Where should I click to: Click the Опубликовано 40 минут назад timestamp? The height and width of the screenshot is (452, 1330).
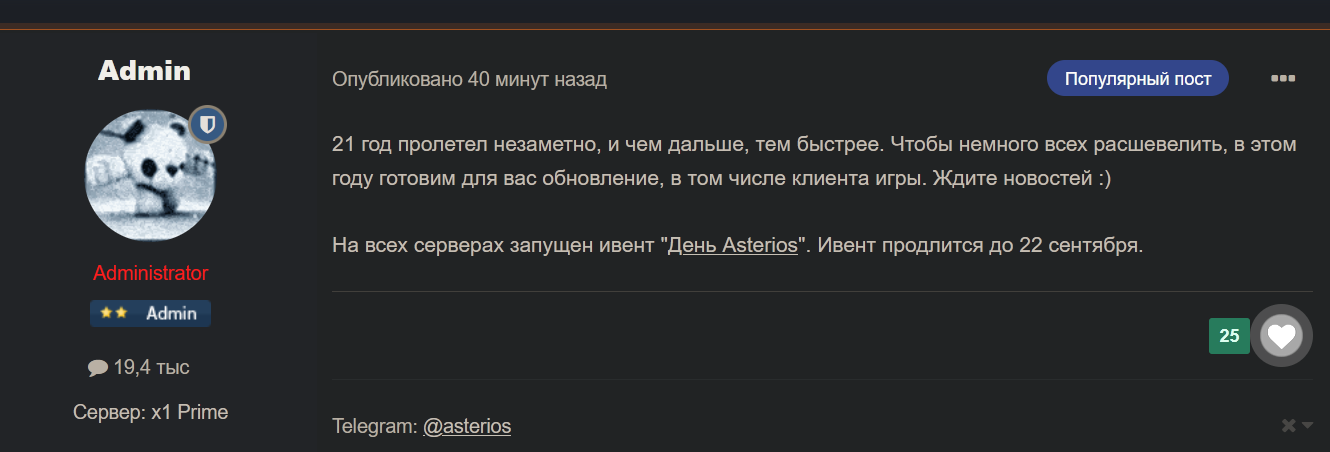(469, 79)
